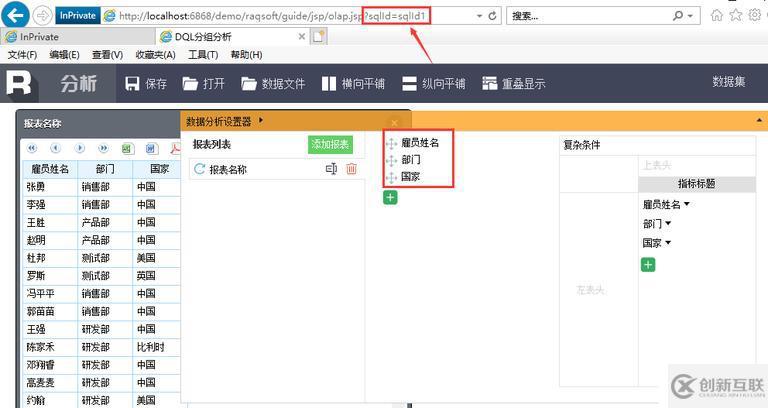This screenshot has width=768, height=408.
Task: Export the report to Word
Action: (x=151, y=148)
